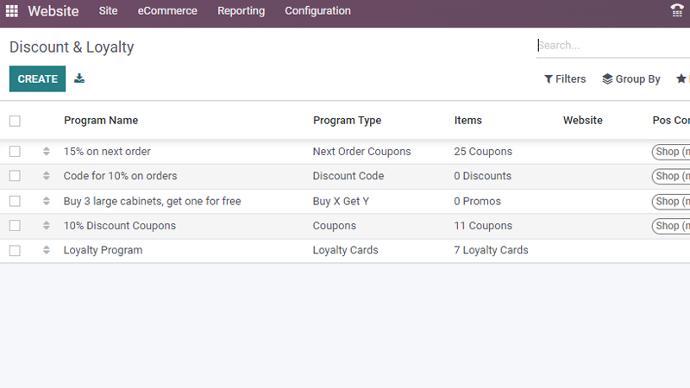Viewport: 690px width, 388px height.
Task: Toggle the select-all header checkbox
Action: (15, 121)
